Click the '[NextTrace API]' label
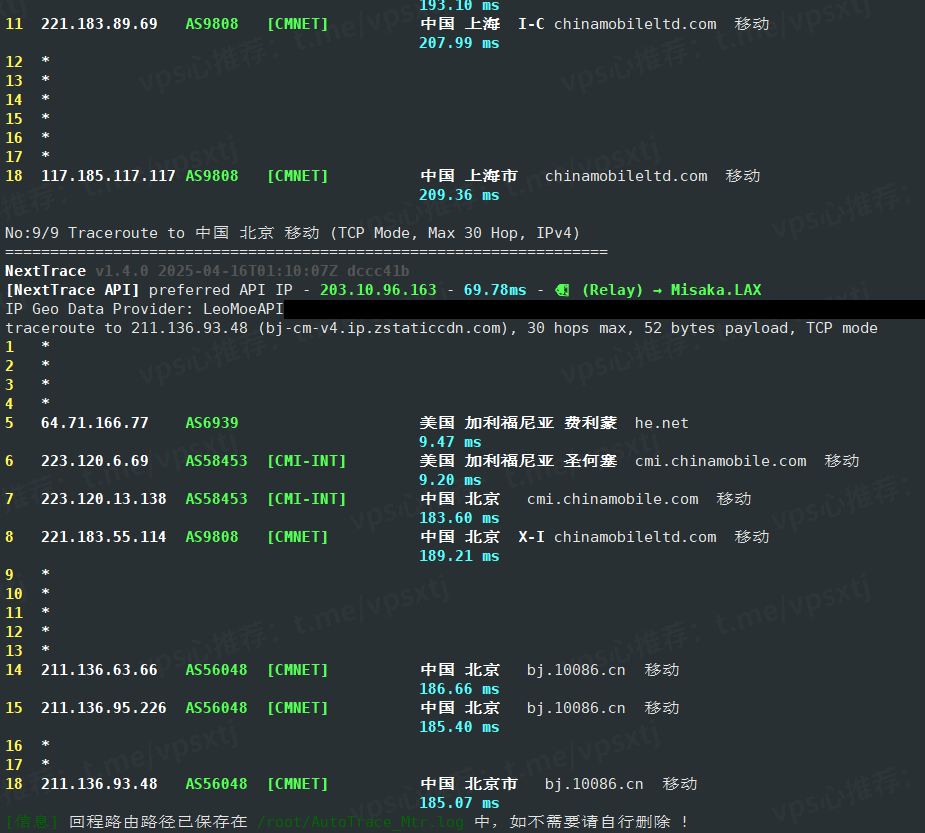 click(x=72, y=290)
